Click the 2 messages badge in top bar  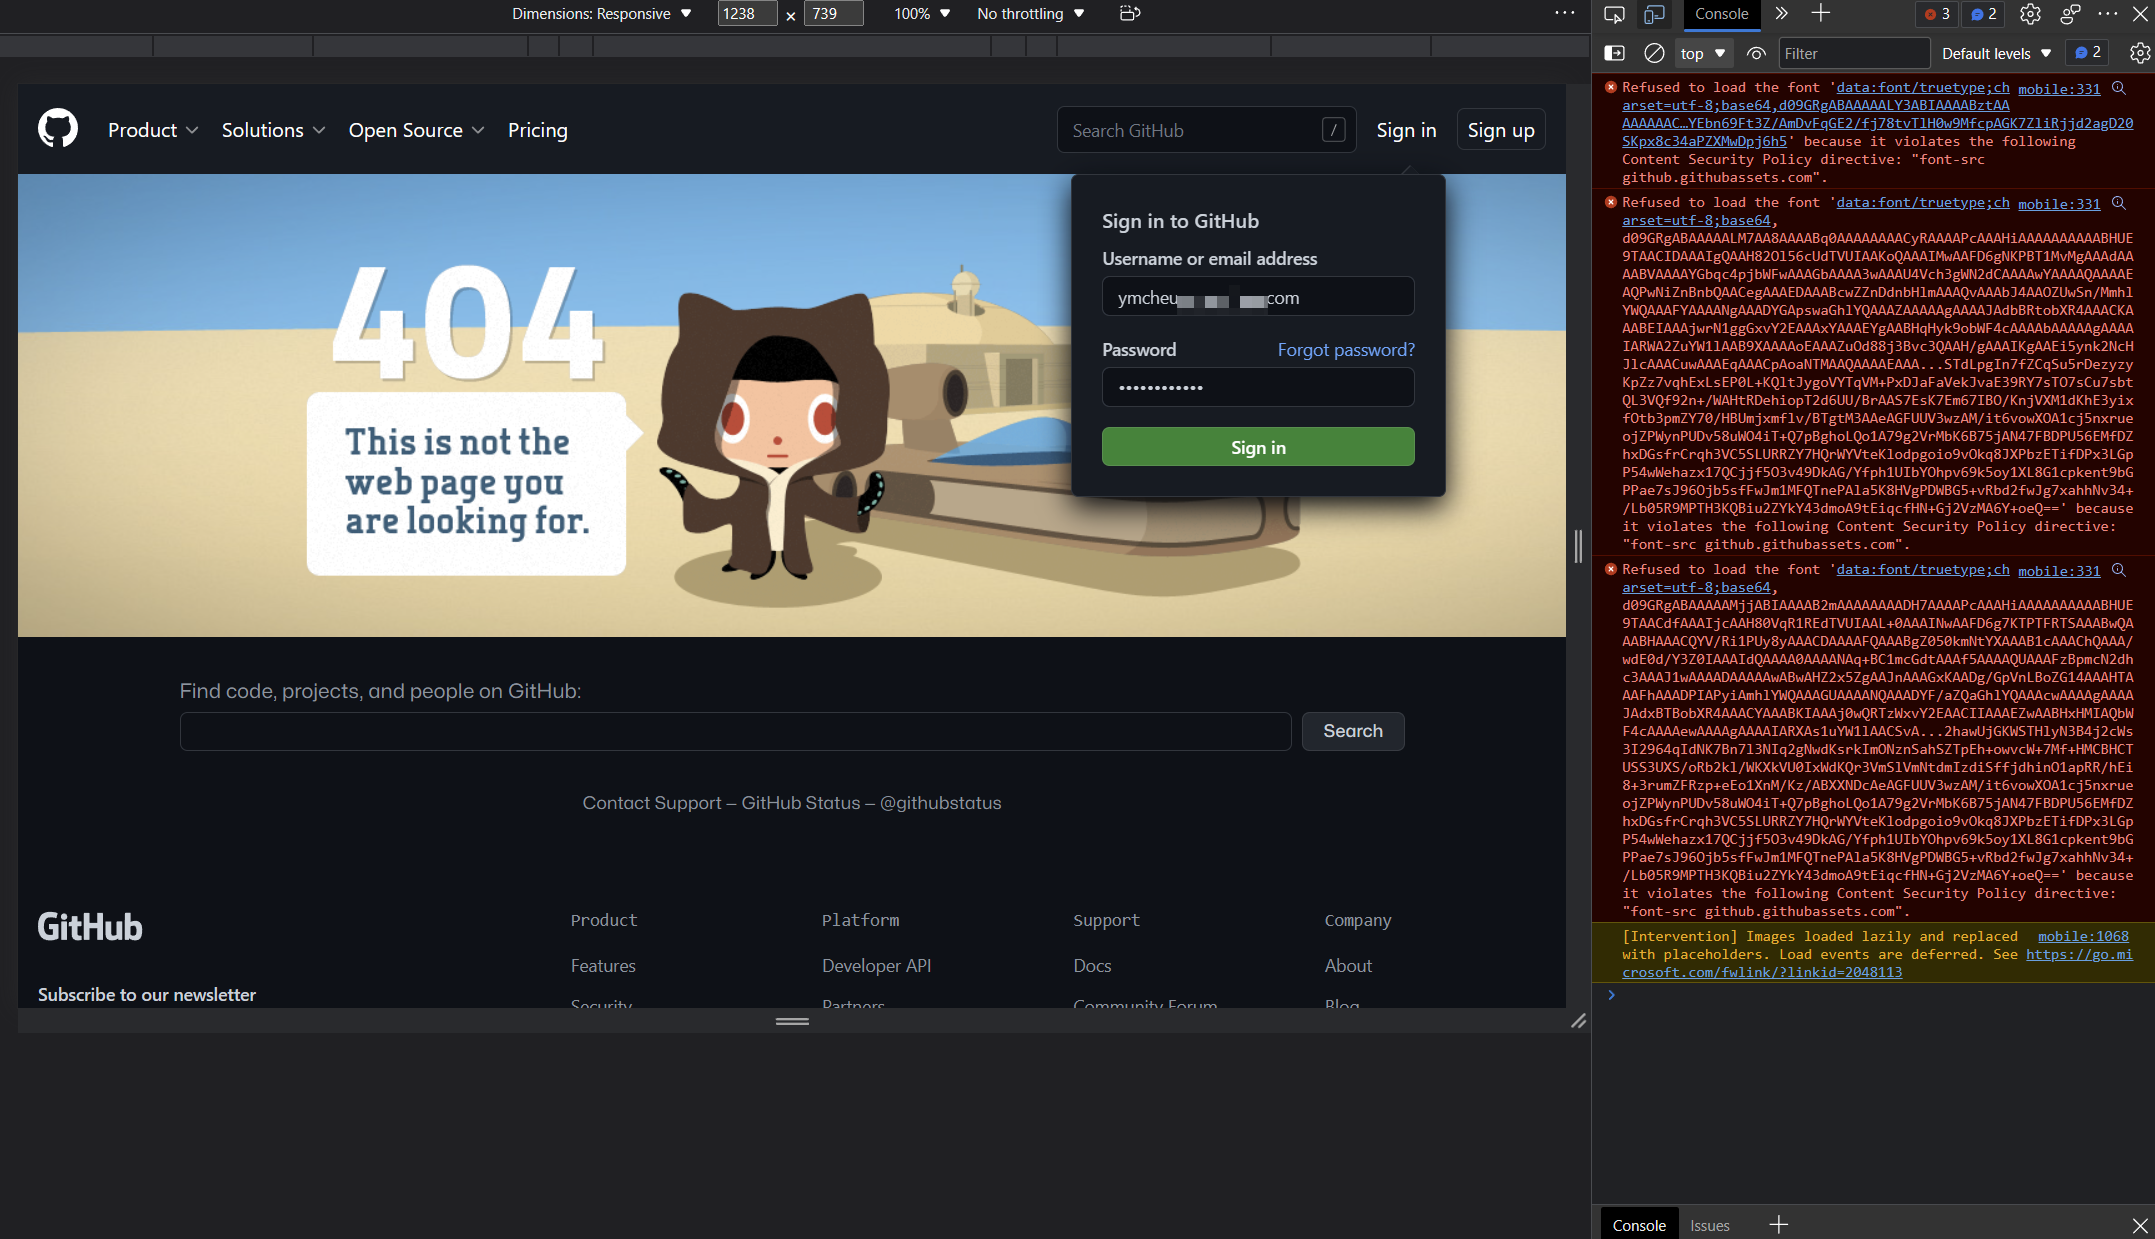[1984, 14]
